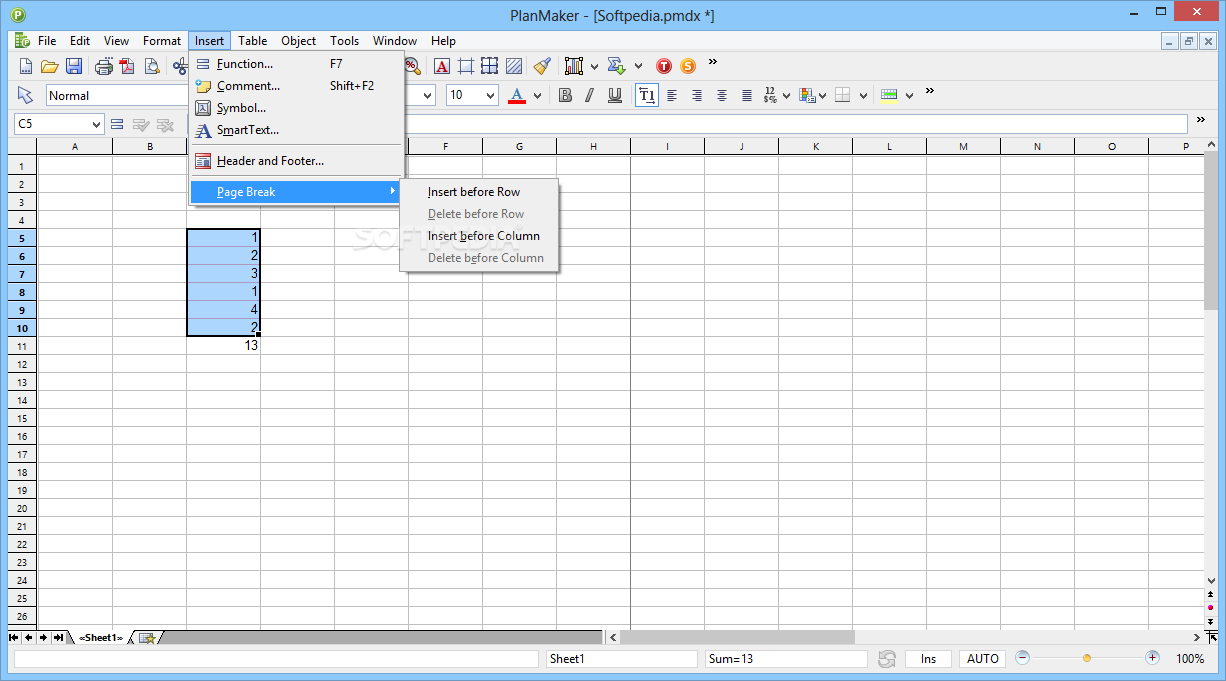
Task: Click the red font color A swatch
Action: [517, 95]
